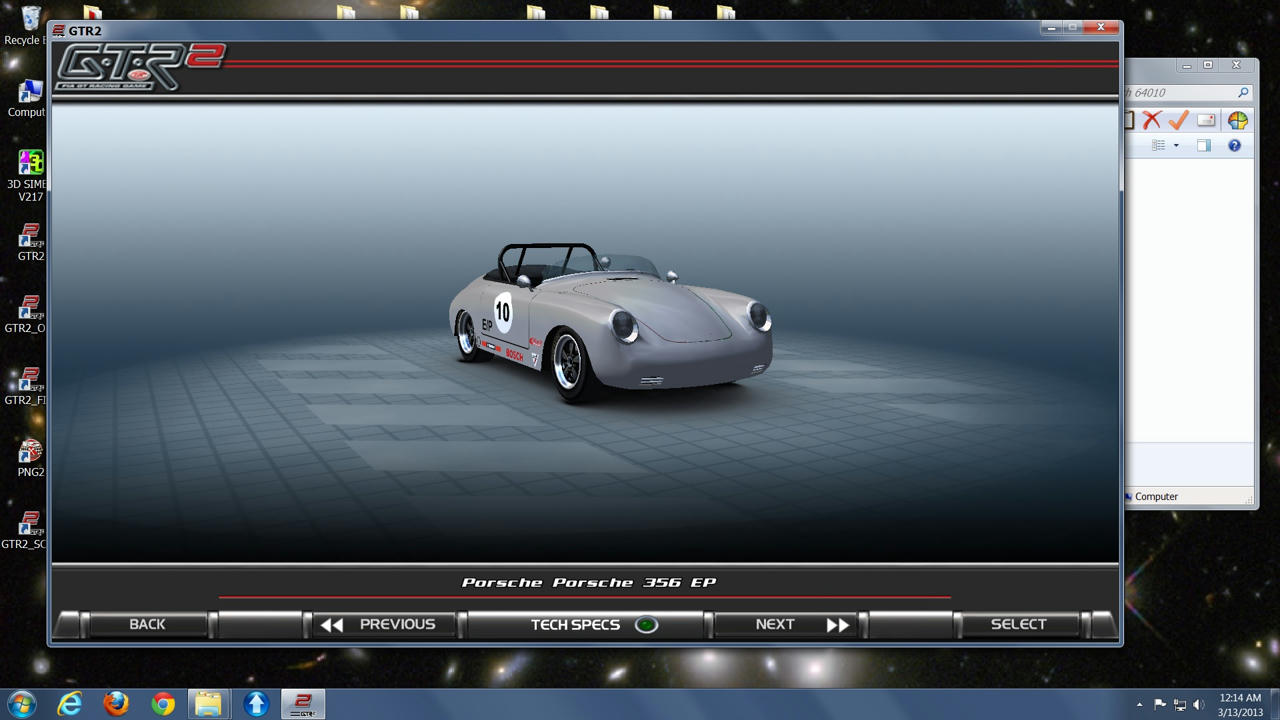Screen dimensions: 1280x720
Task: Launch Firefox from the taskbar
Action: pos(116,704)
